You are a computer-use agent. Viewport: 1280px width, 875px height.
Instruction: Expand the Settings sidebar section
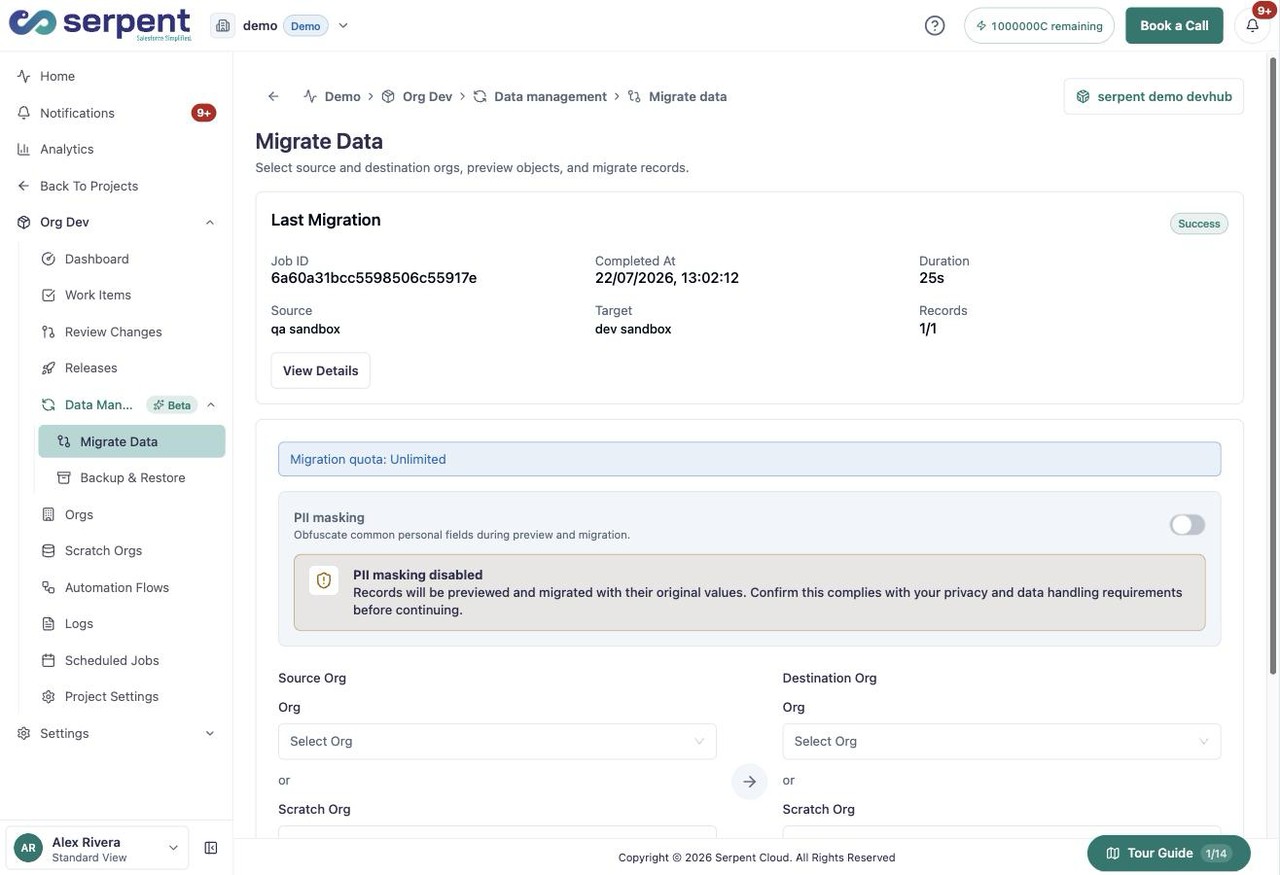[210, 734]
